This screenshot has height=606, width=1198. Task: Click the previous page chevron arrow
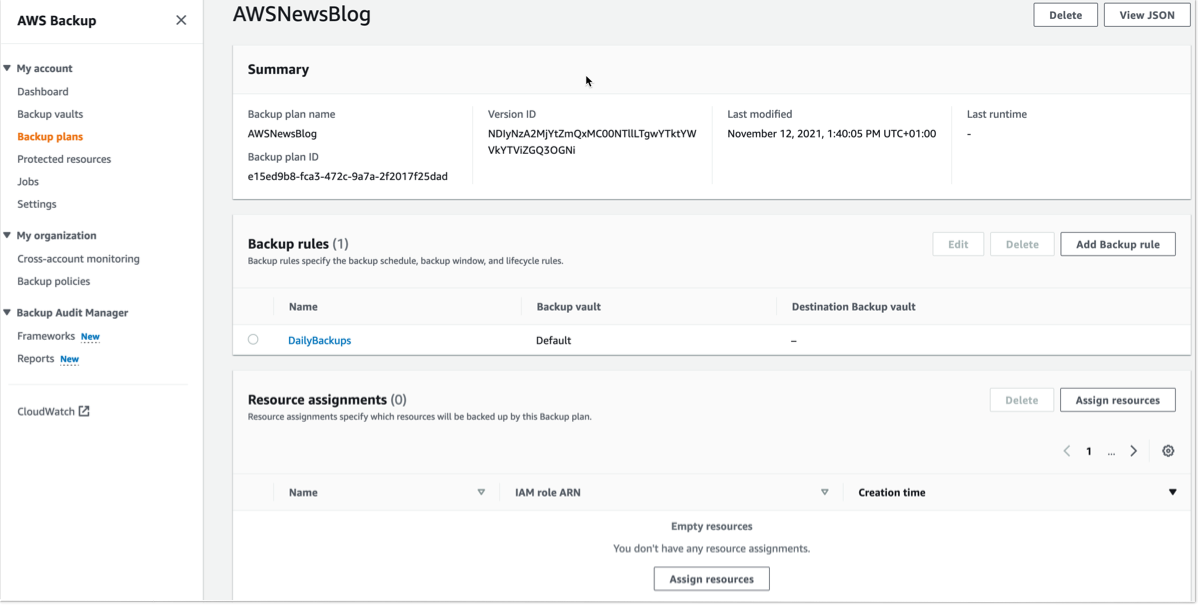(x=1066, y=450)
